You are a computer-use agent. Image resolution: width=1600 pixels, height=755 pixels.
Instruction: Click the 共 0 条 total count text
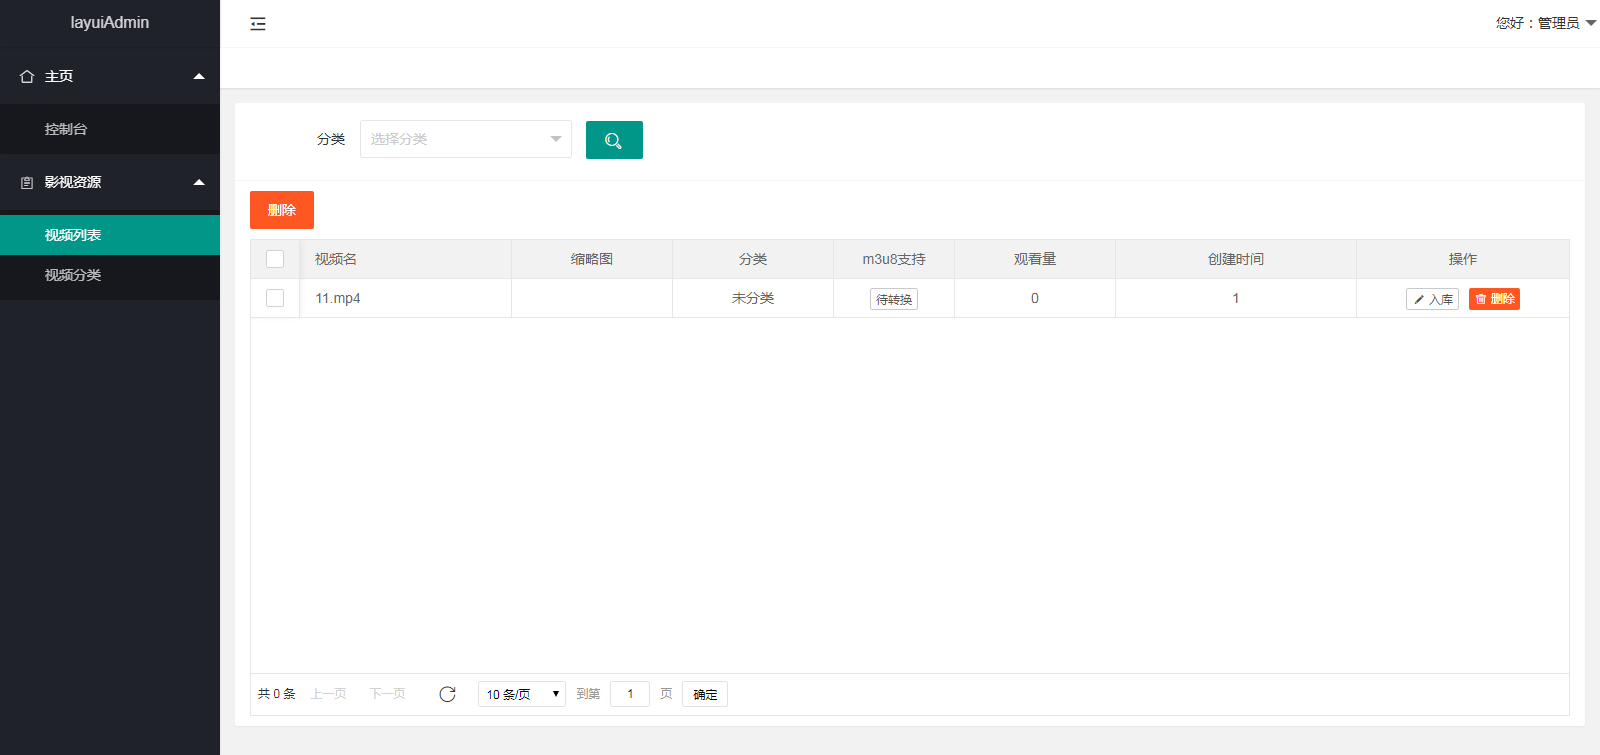(x=277, y=694)
